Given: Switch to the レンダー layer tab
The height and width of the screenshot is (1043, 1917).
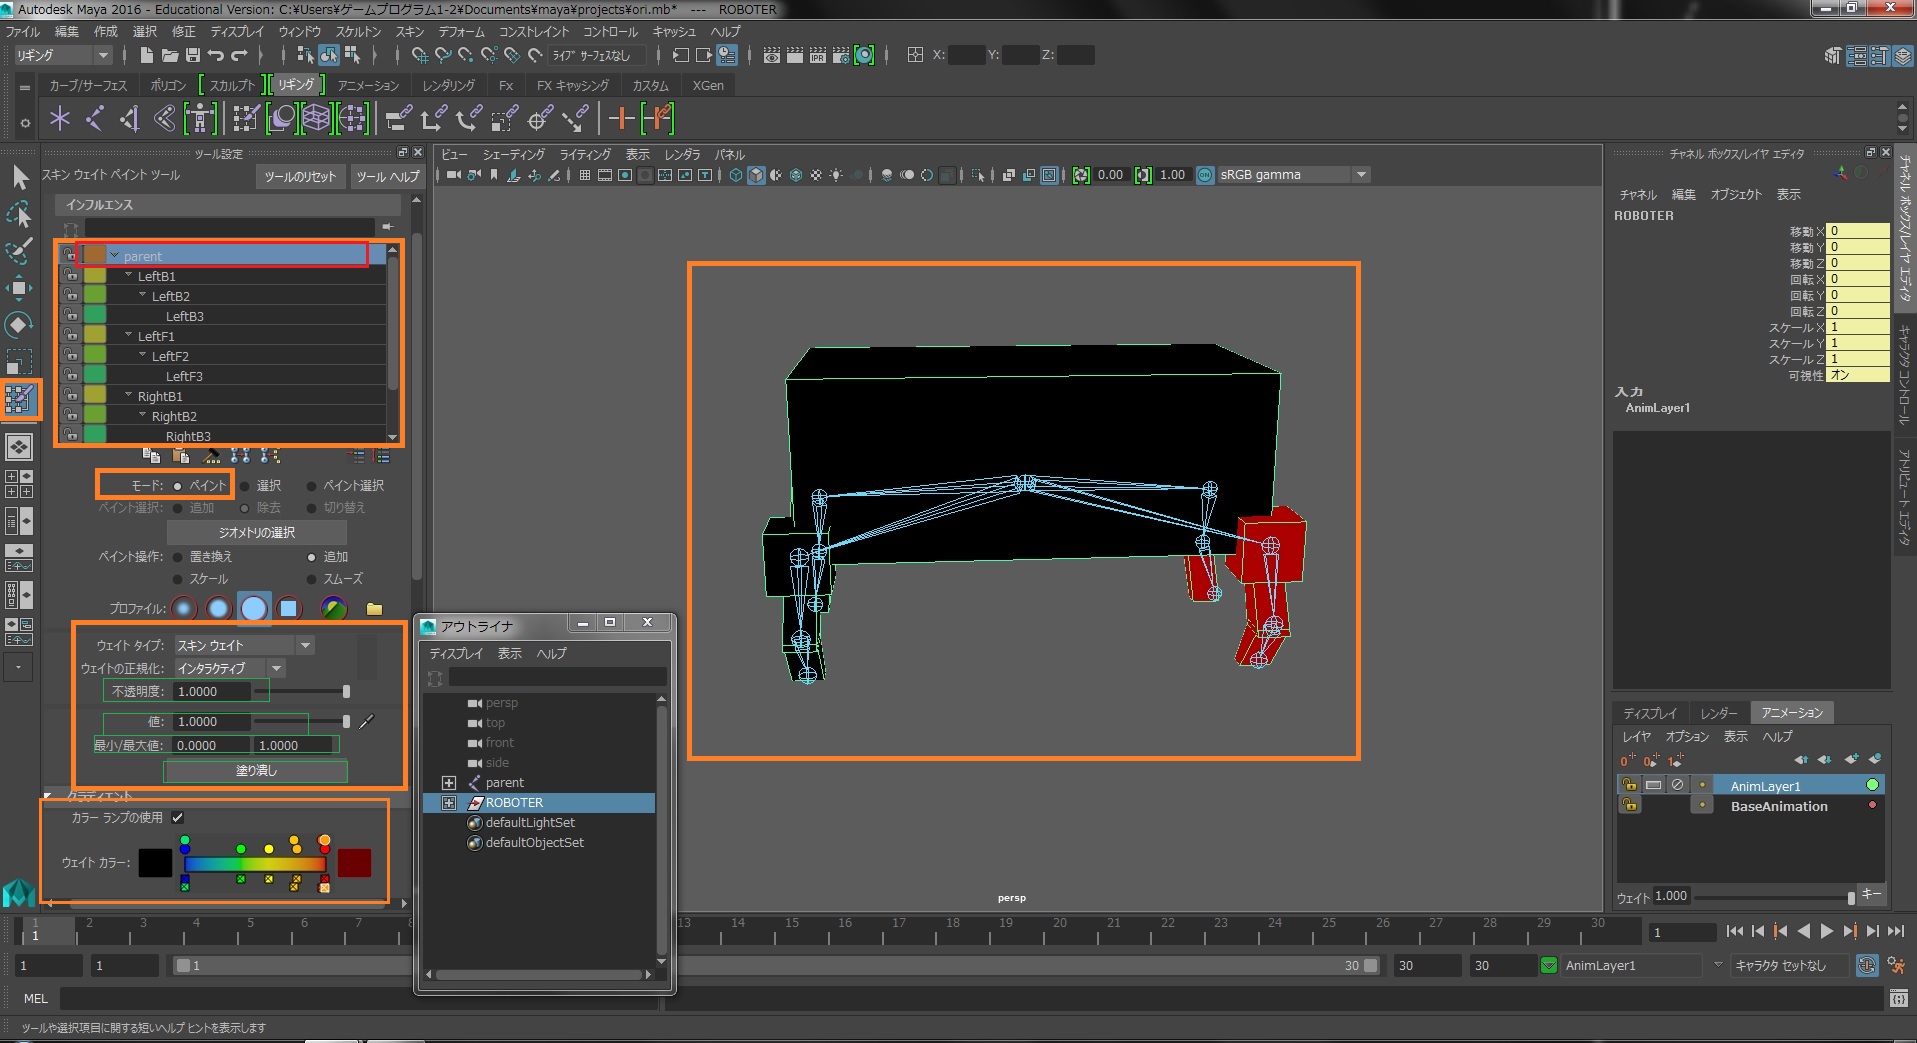Looking at the screenshot, I should 1718,713.
